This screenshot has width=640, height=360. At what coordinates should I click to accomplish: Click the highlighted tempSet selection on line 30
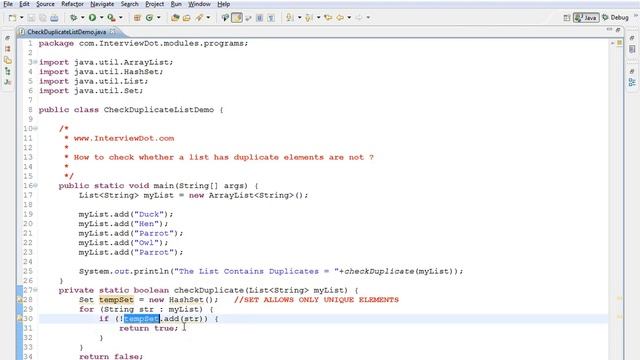tap(141, 319)
